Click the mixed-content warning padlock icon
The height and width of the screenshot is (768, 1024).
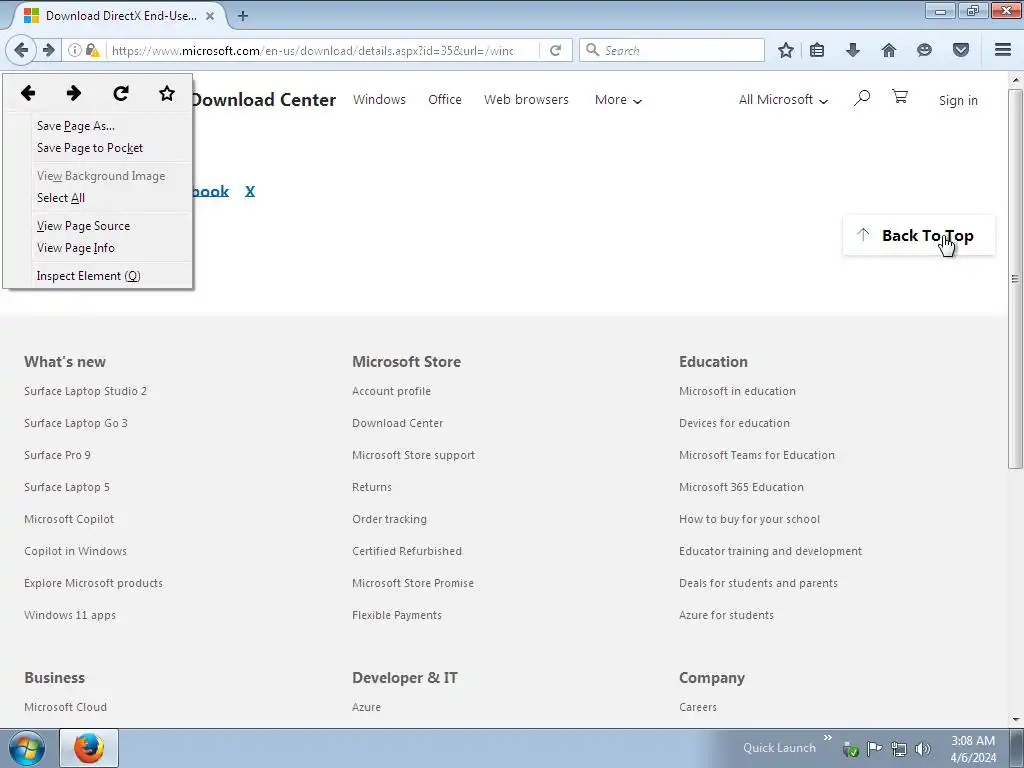tap(92, 50)
